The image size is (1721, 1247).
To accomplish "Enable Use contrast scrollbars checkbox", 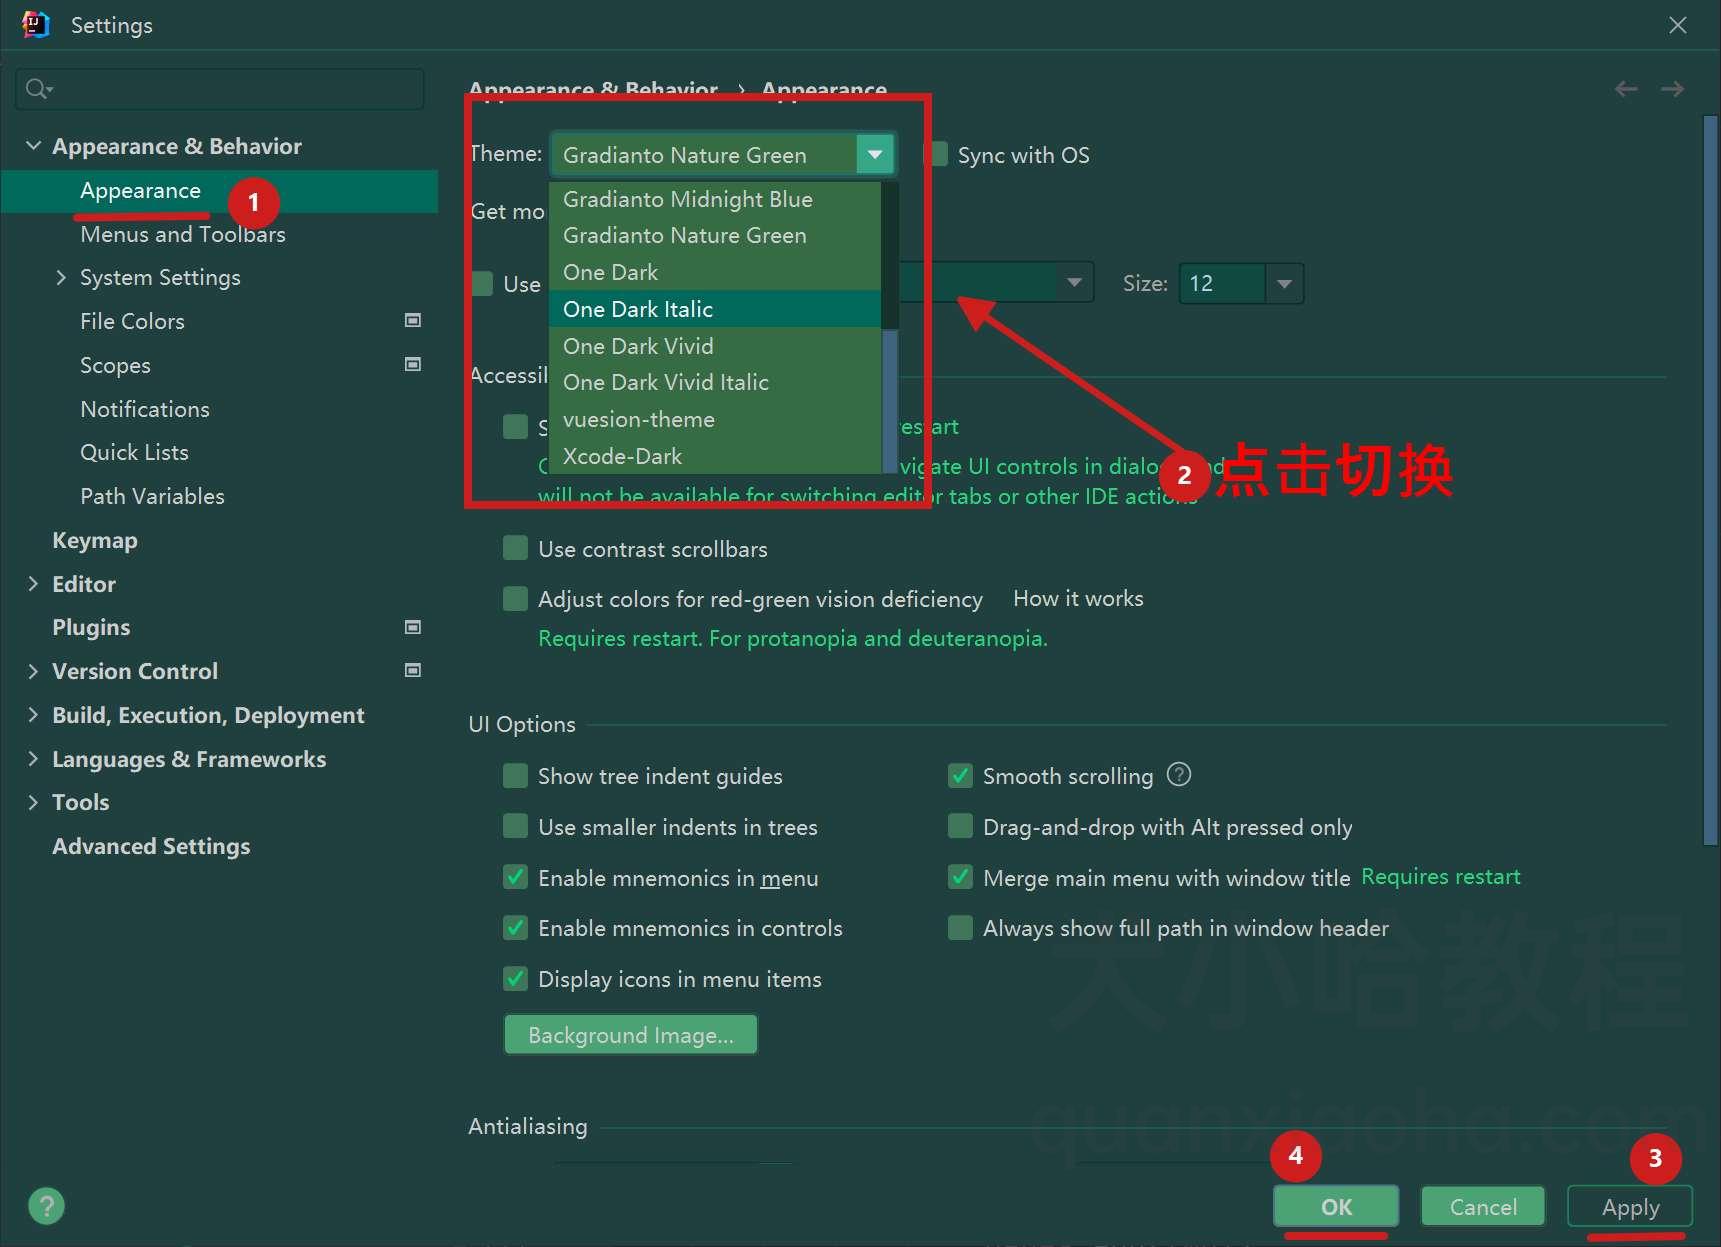I will pyautogui.click(x=515, y=548).
